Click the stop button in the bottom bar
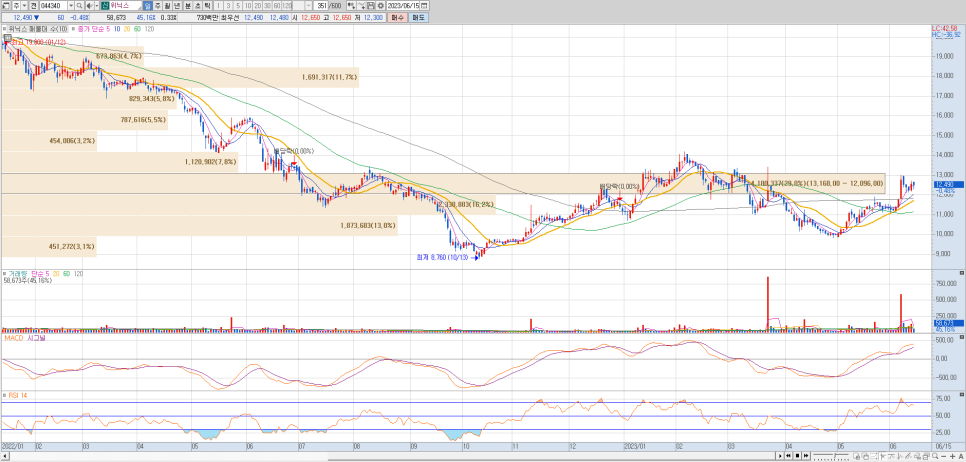The height and width of the screenshot is (462, 966). coord(797,456)
